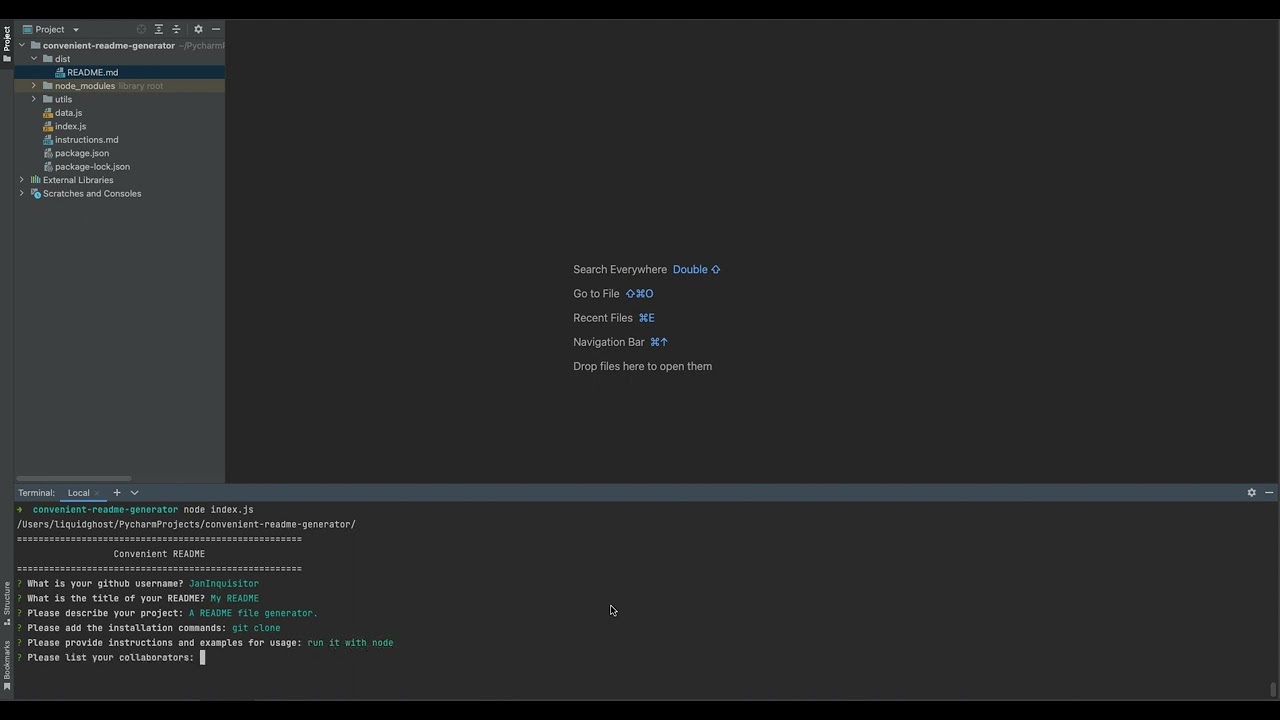Screen dimensions: 1280x720
Task: Click the 'Terminal:' panel label
Action: [x=36, y=493]
